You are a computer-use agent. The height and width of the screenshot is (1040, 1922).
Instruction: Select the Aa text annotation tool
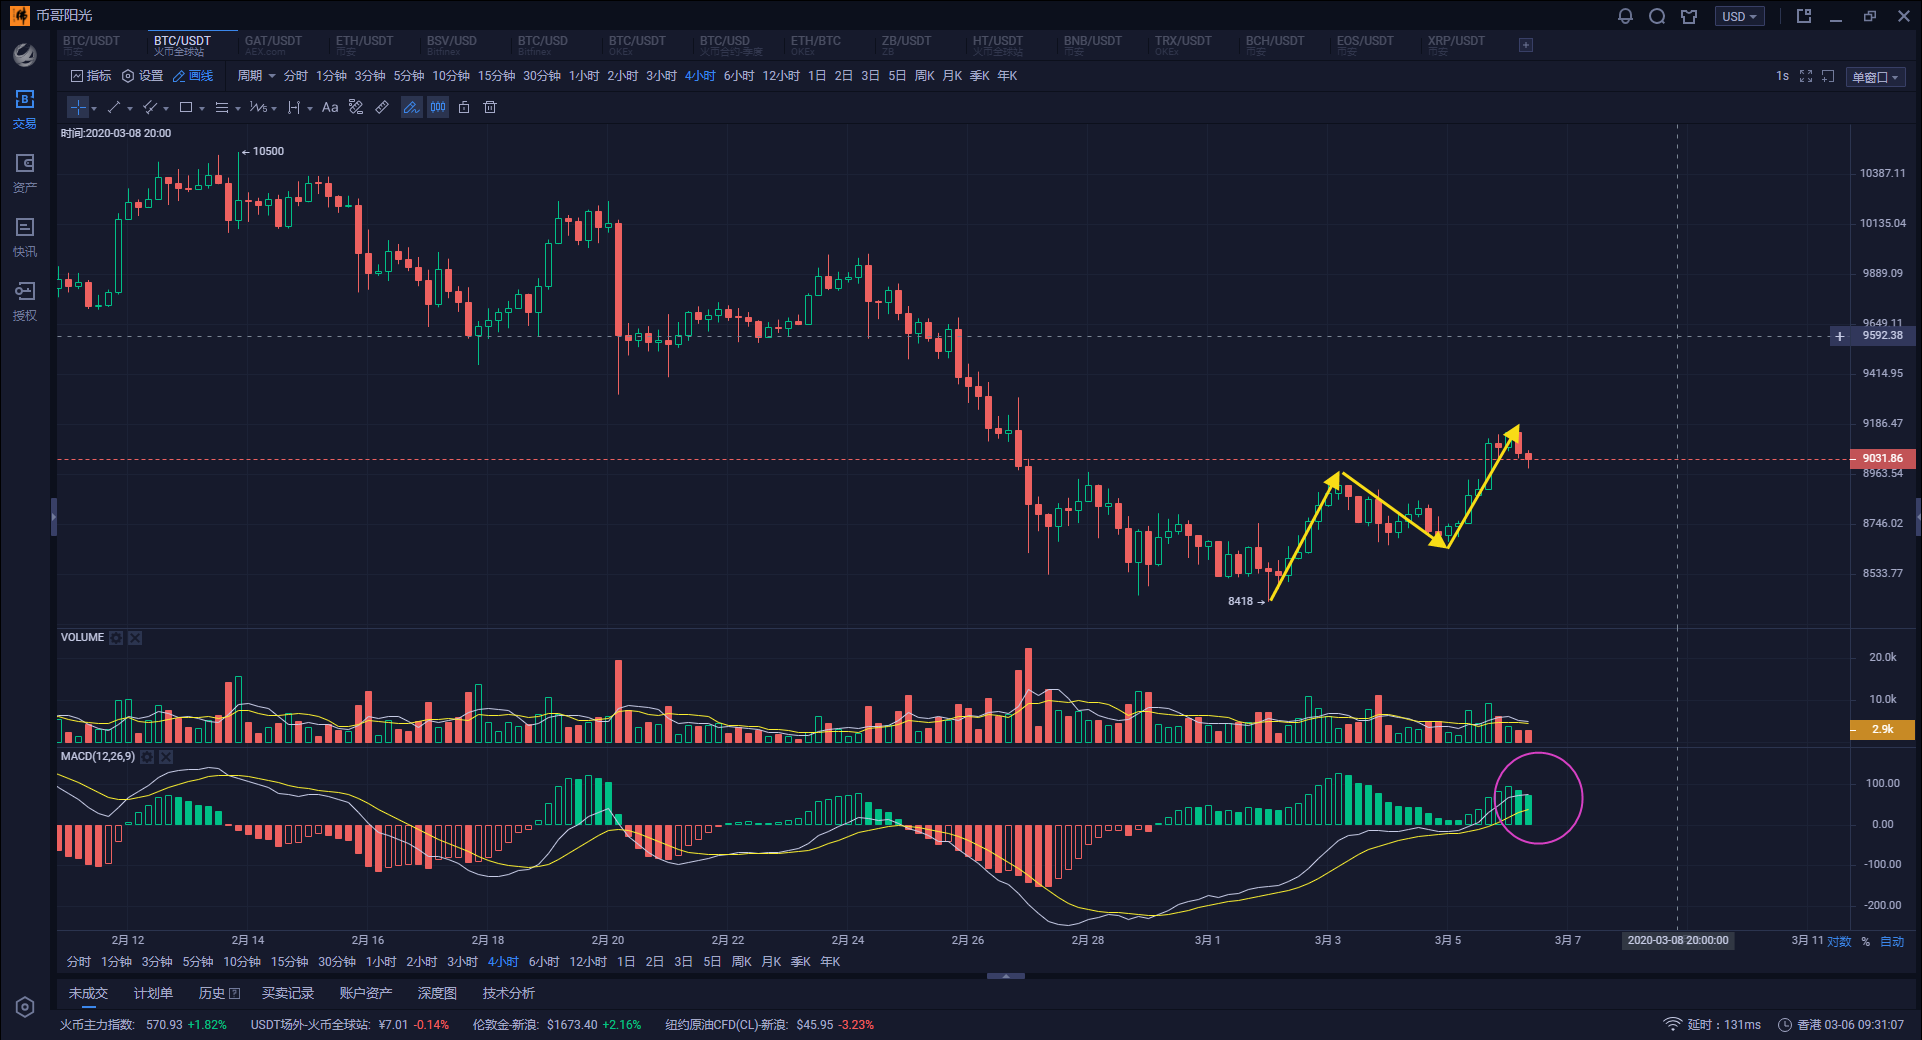pyautogui.click(x=330, y=107)
